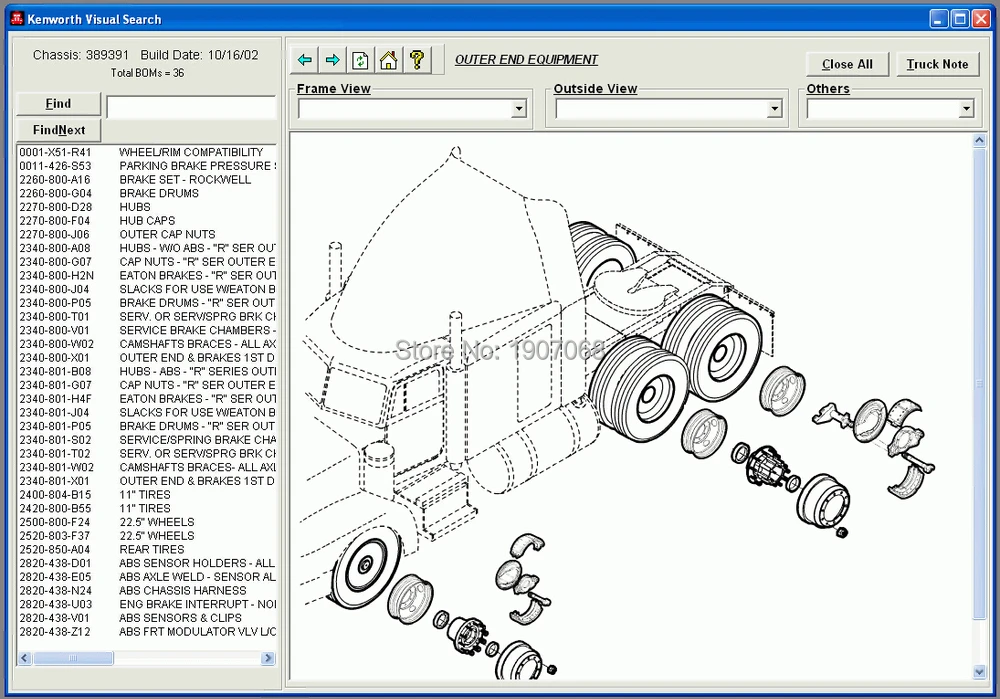This screenshot has width=1000, height=699.
Task: Select row 2340-800-G07 CAP NUTS
Action: (147, 262)
